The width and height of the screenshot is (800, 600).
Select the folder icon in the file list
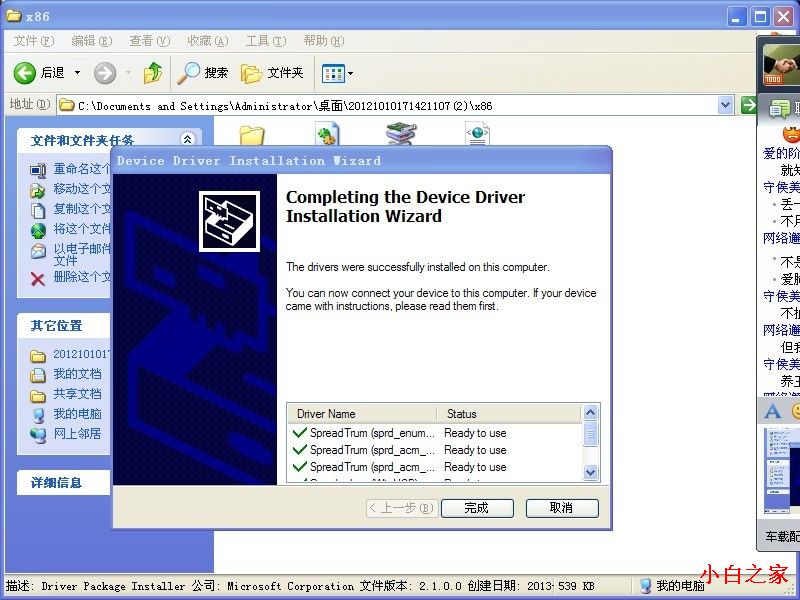click(x=252, y=135)
